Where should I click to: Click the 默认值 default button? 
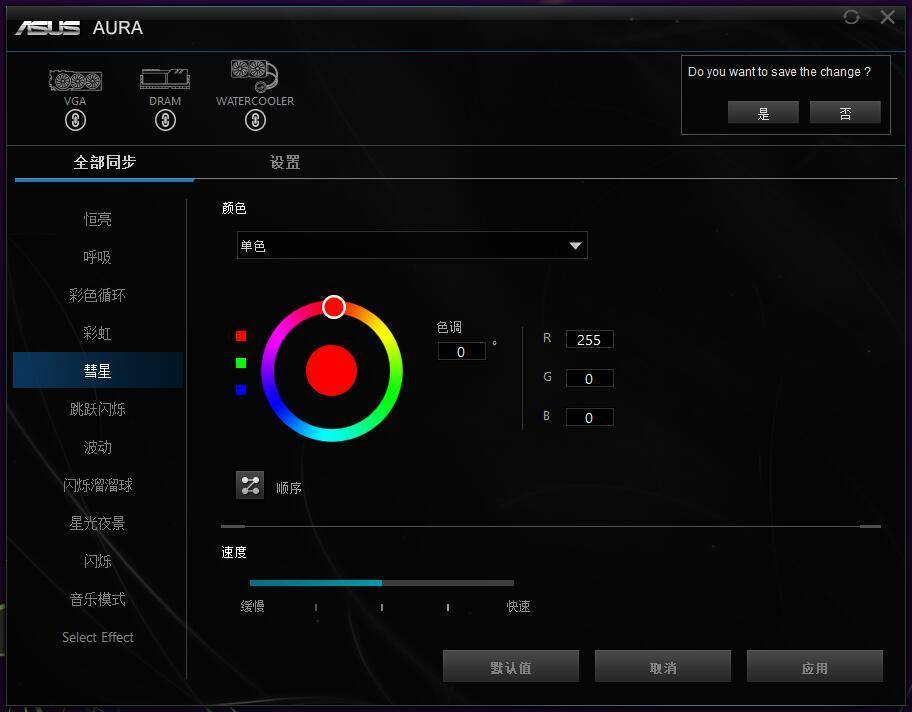pyautogui.click(x=511, y=666)
